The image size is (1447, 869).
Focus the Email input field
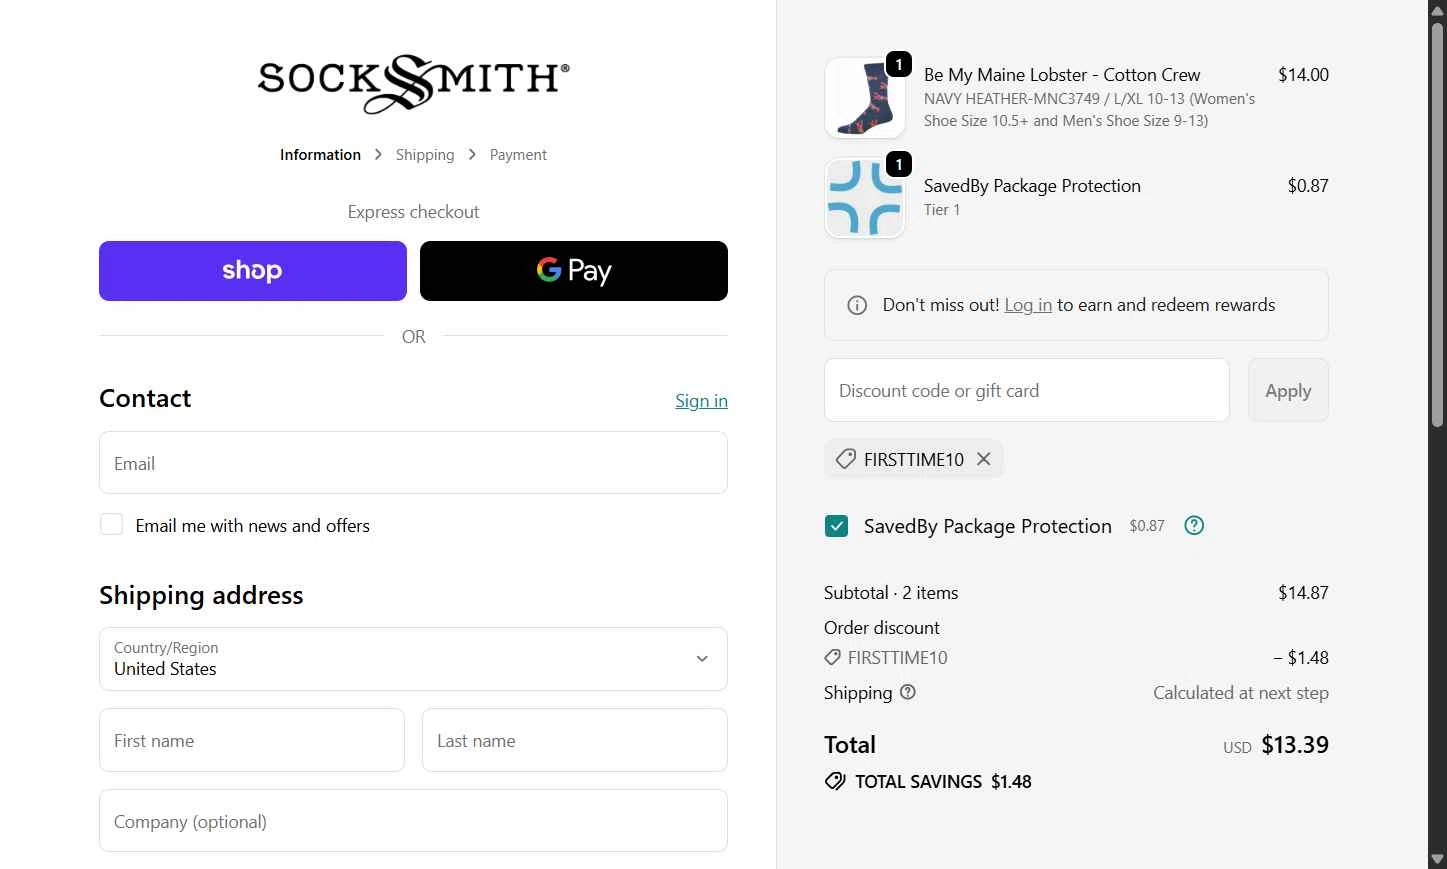(x=413, y=463)
